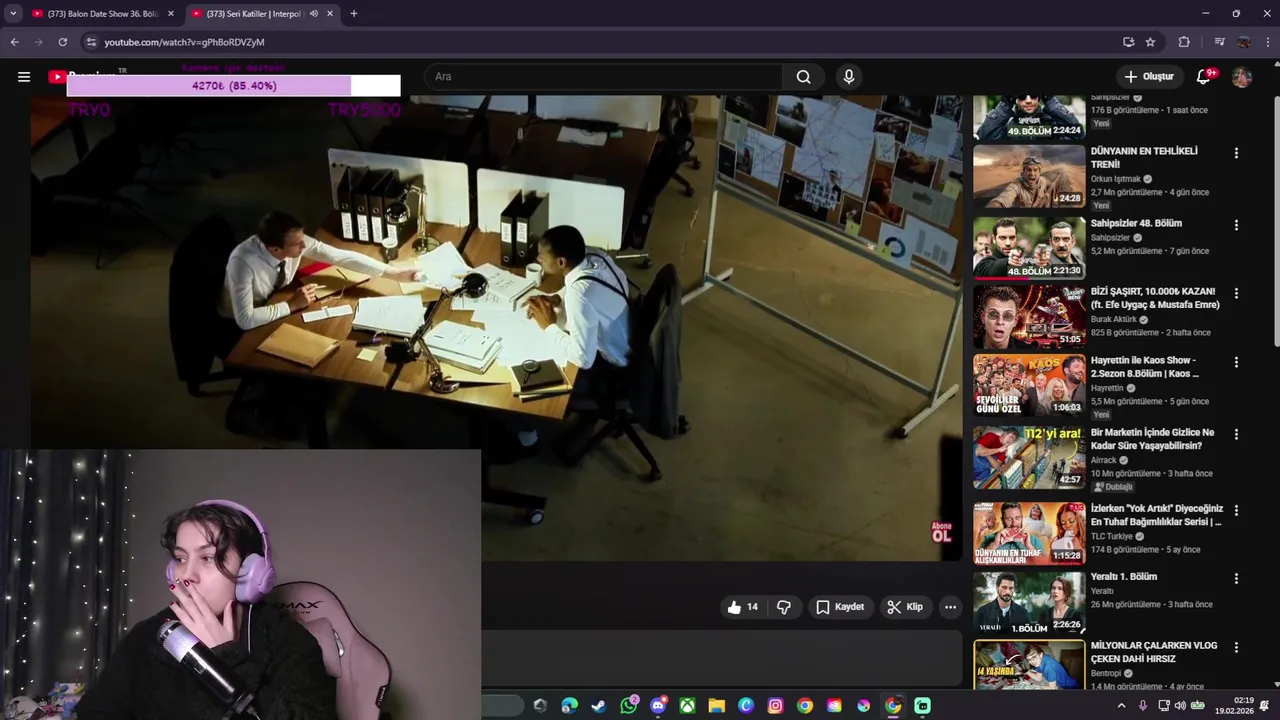The image size is (1280, 720).
Task: Open Steam from the taskbar
Action: click(x=599, y=706)
